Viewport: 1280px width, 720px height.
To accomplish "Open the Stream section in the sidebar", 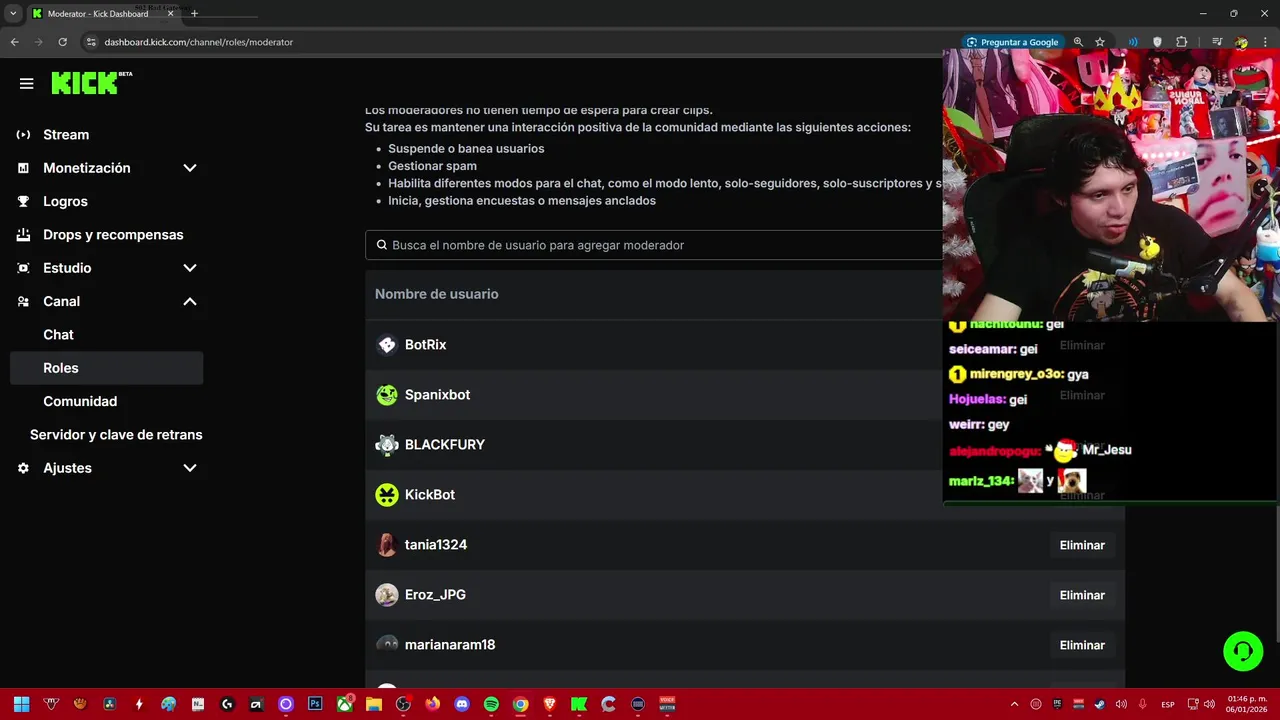I will [x=66, y=134].
